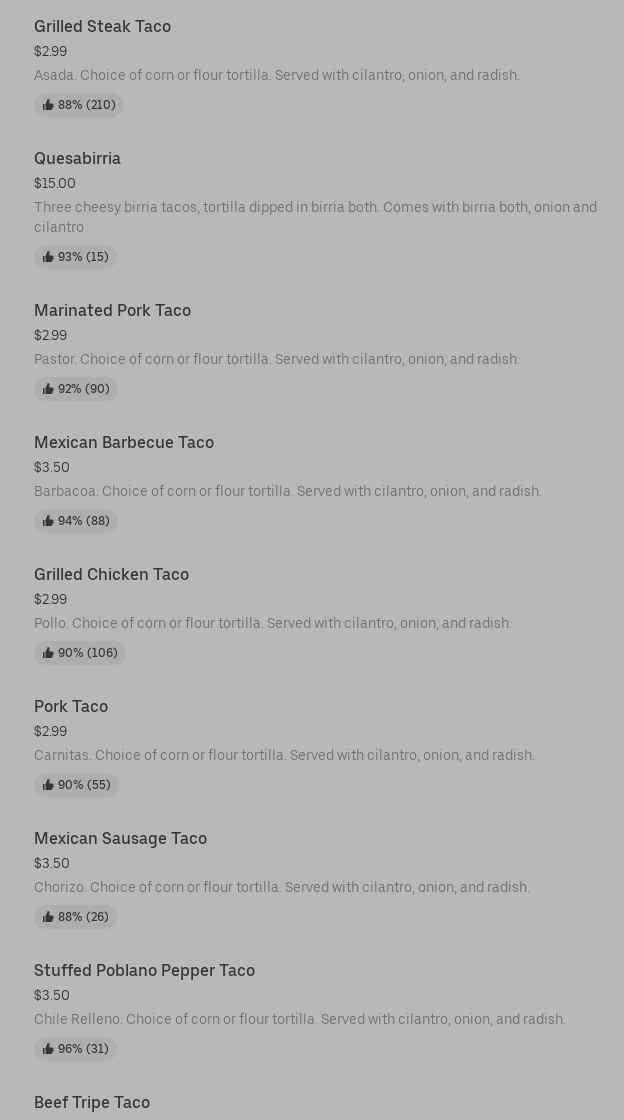Open the Grilled Steak Taco item
Screen dimensions: 624x1120
pyautogui.click(x=102, y=27)
